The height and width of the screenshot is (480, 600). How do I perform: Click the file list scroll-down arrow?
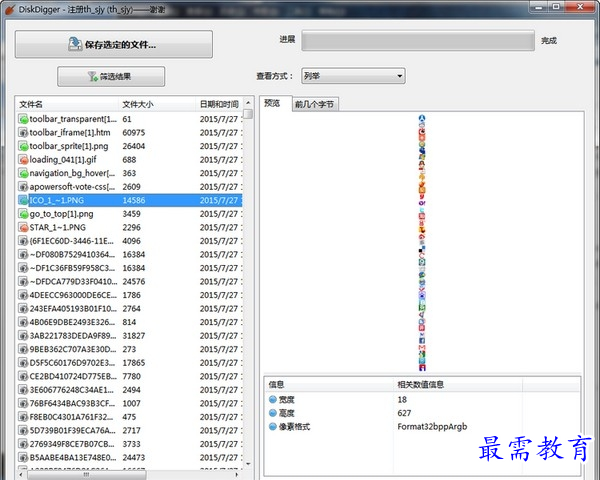pos(248,464)
